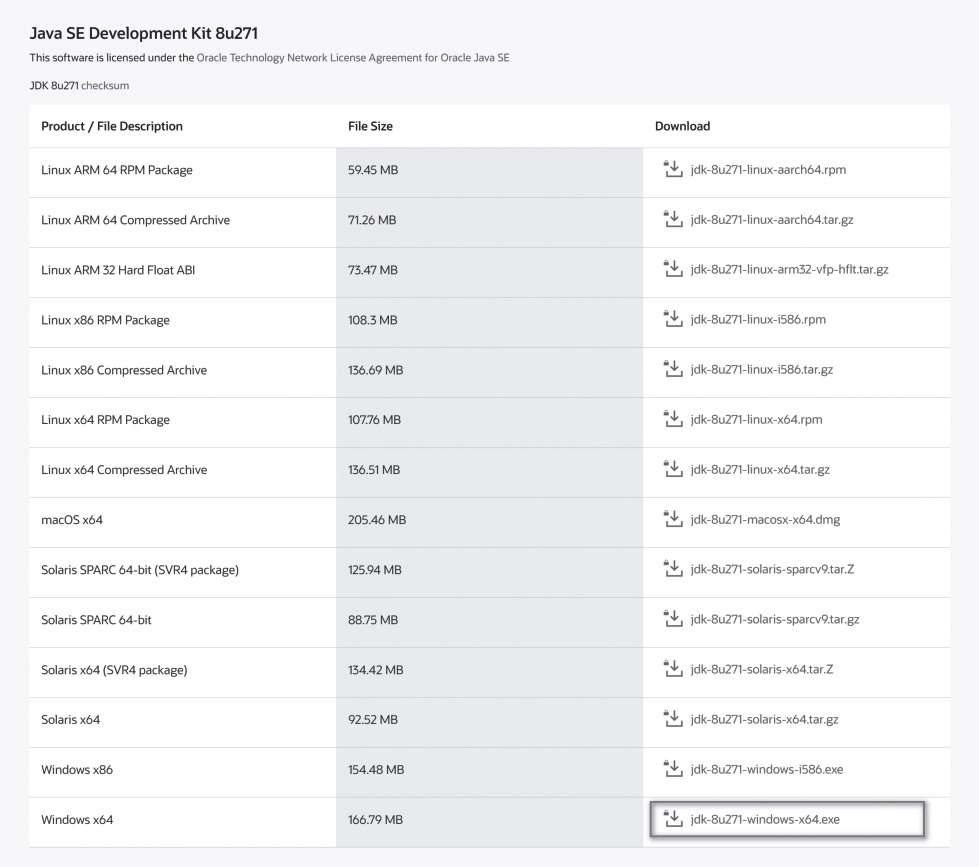Download jdk-8u271-linux-i586.tar.gz file link
Viewport: 979px width, 867px height.
tap(761, 370)
